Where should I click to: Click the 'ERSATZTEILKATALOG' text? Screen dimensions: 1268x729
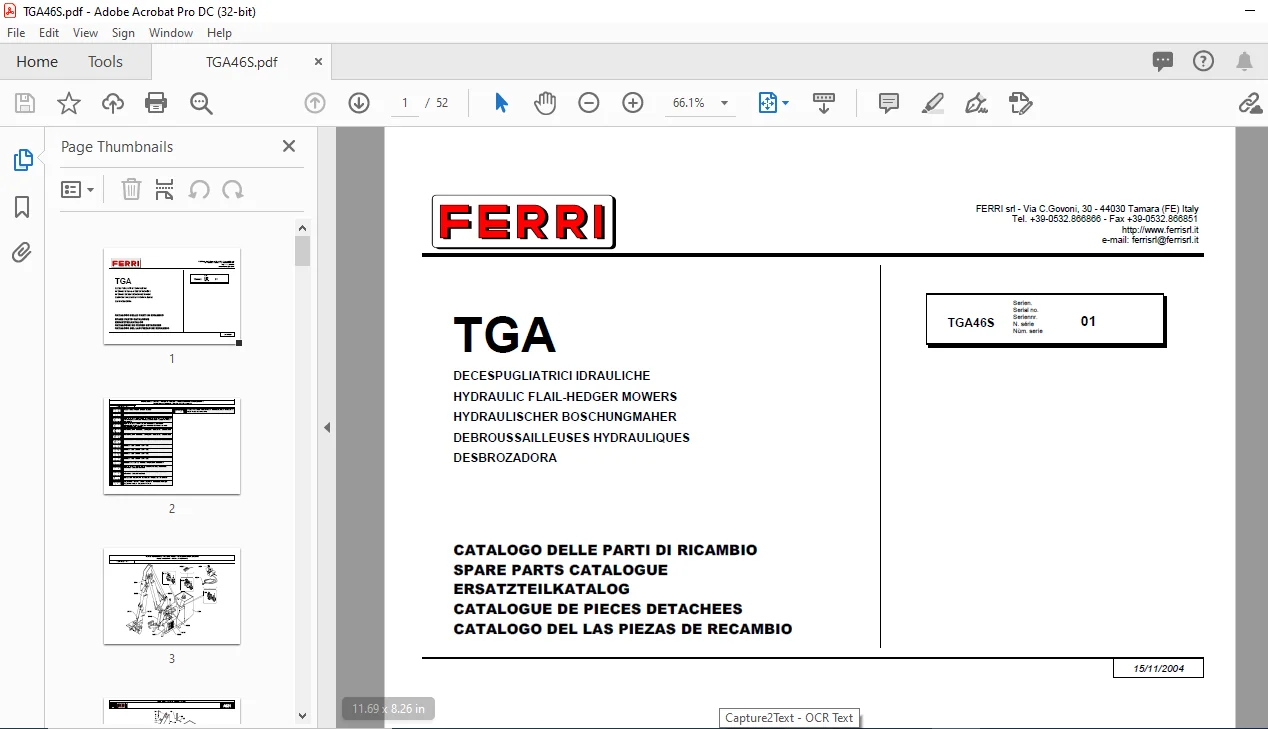pyautogui.click(x=541, y=589)
